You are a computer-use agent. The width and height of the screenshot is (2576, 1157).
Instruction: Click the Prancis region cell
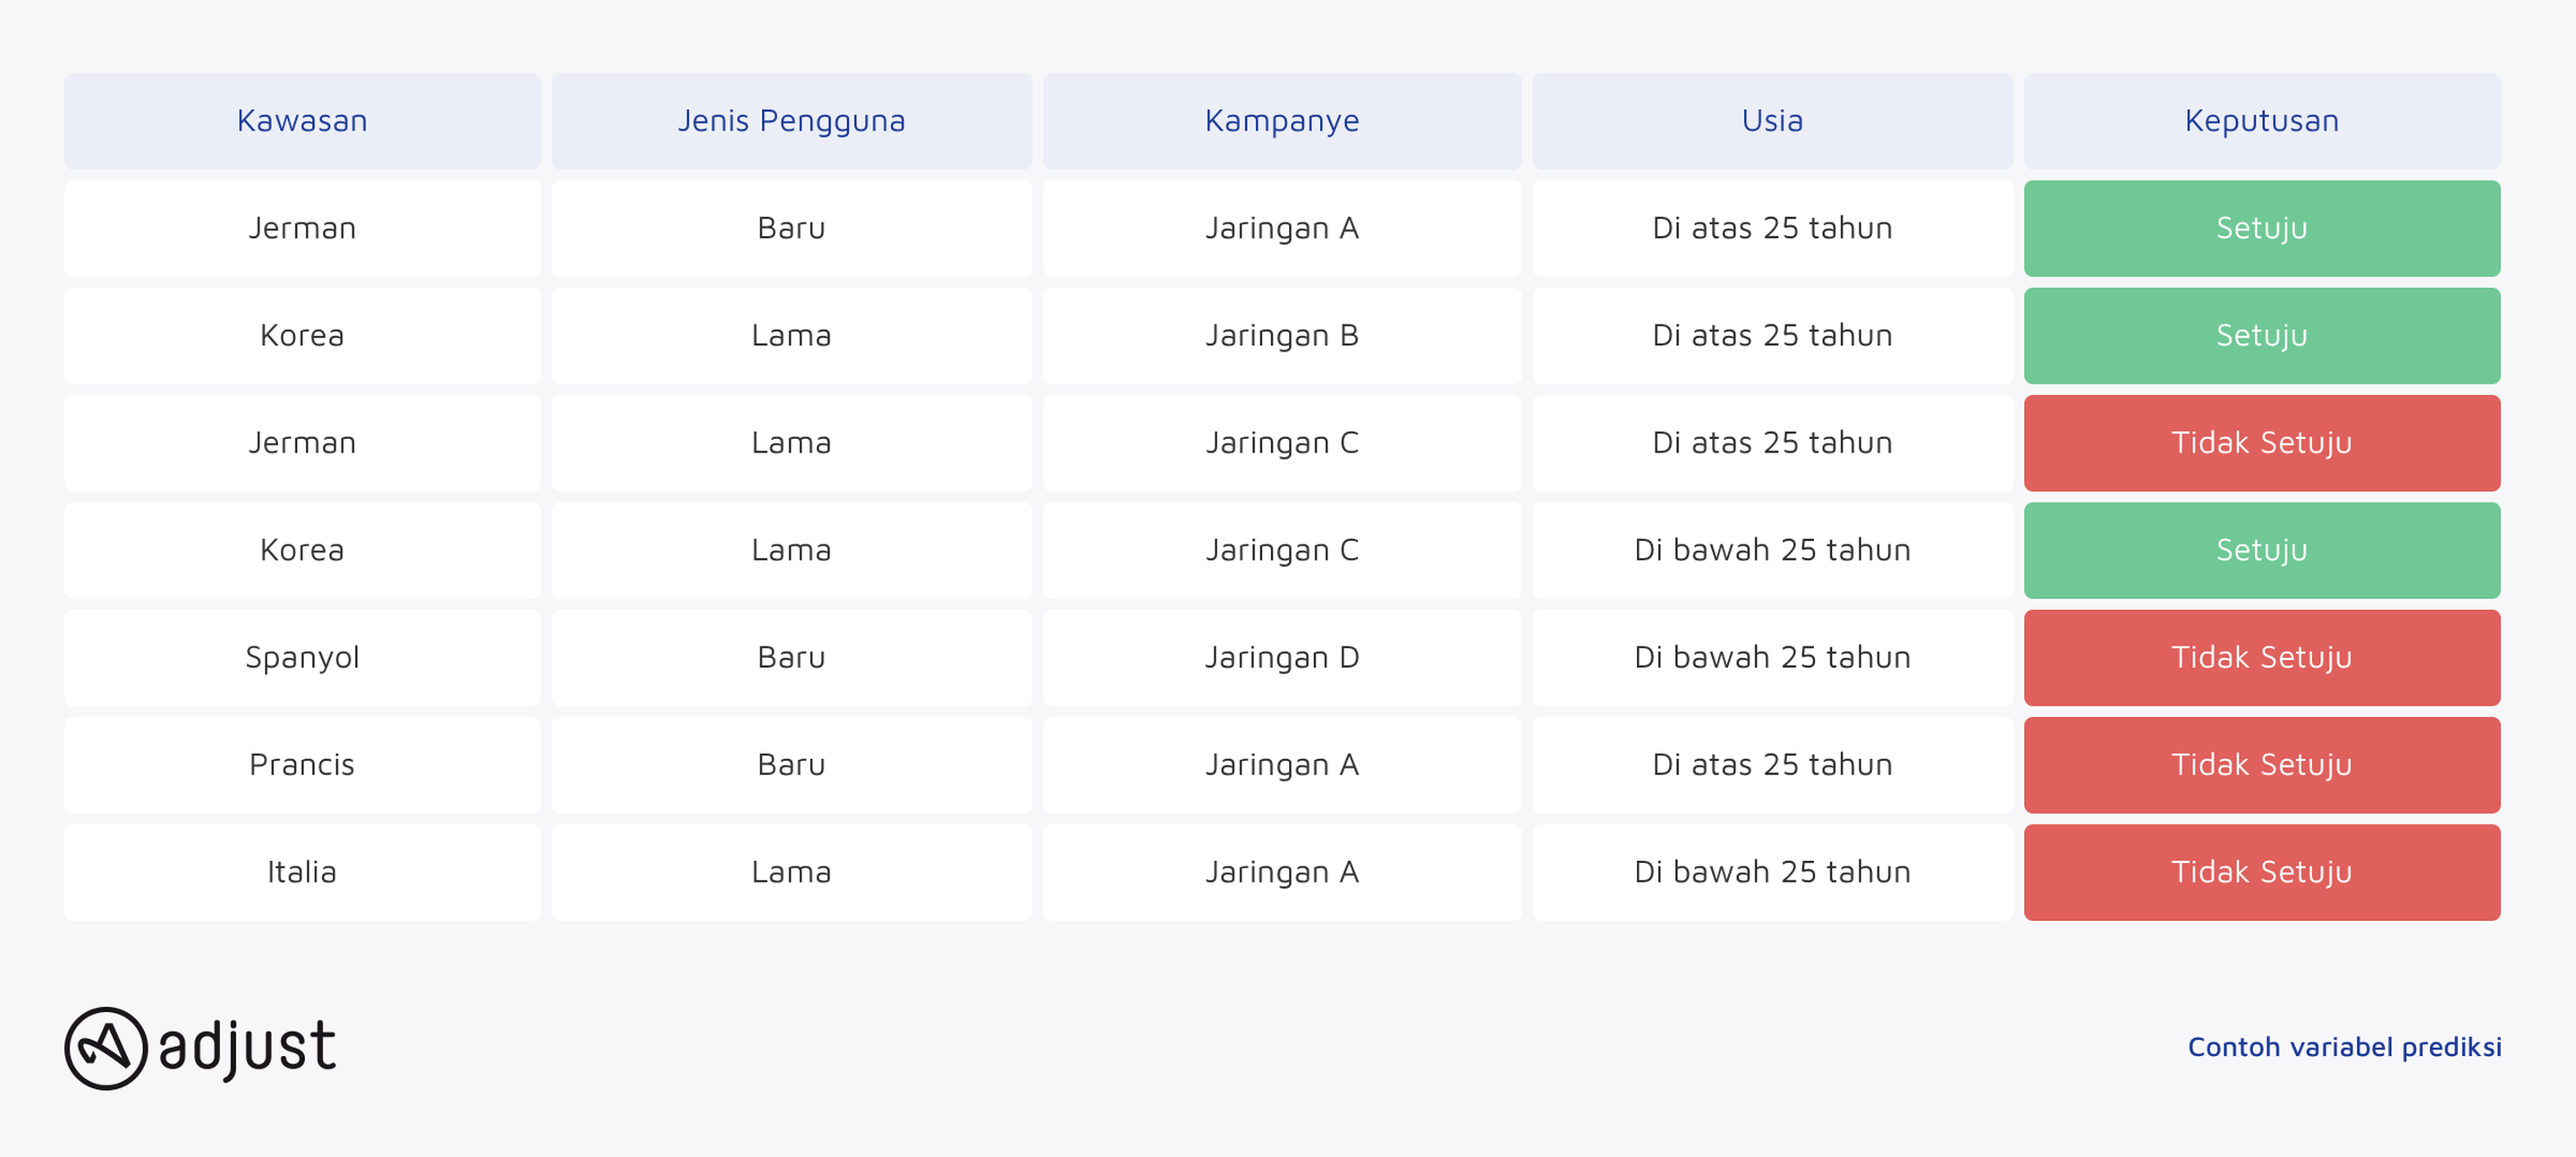point(302,765)
